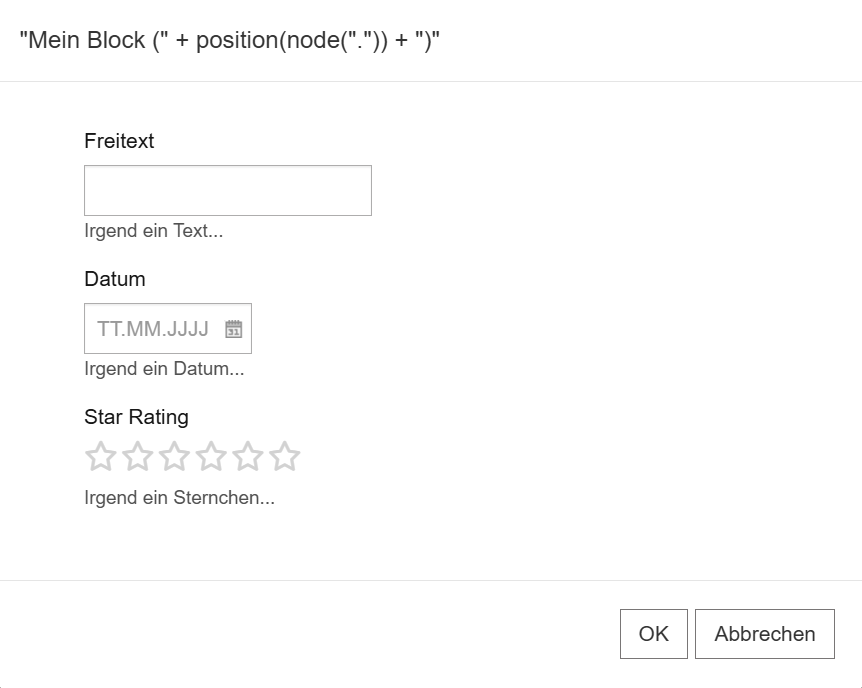Pick the fifth rating star
Screen dimensions: 862x688
pos(248,457)
